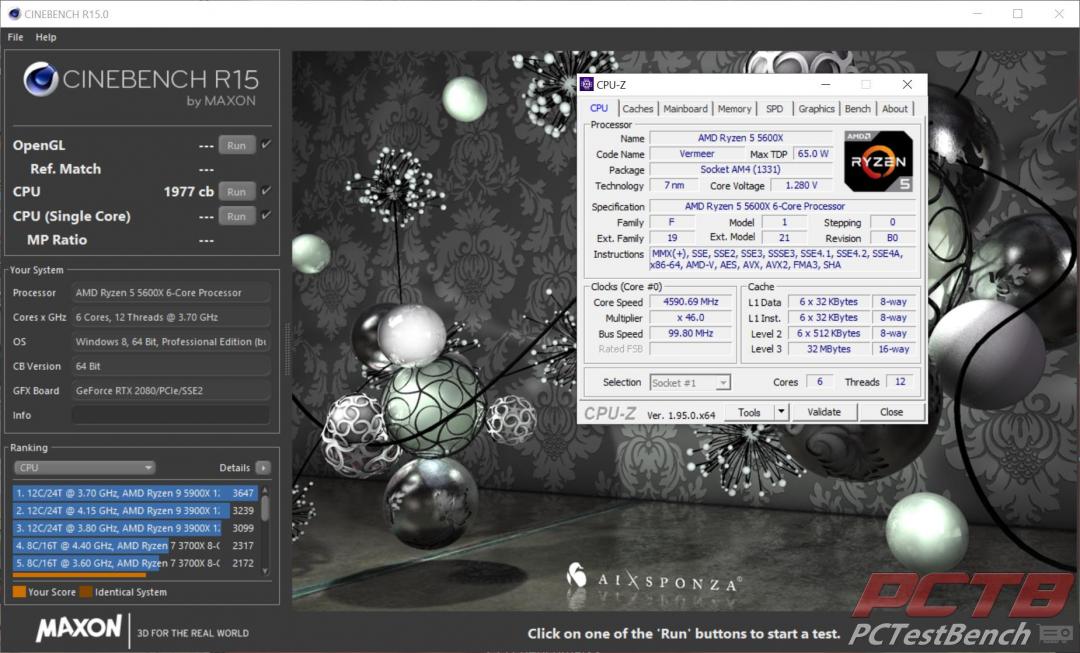The width and height of the screenshot is (1080, 653).
Task: Click the Cinebench title bar app icon
Action: click(x=14, y=13)
